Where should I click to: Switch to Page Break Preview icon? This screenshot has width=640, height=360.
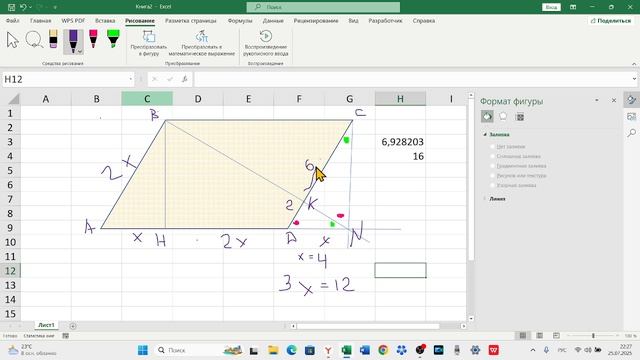(556, 336)
